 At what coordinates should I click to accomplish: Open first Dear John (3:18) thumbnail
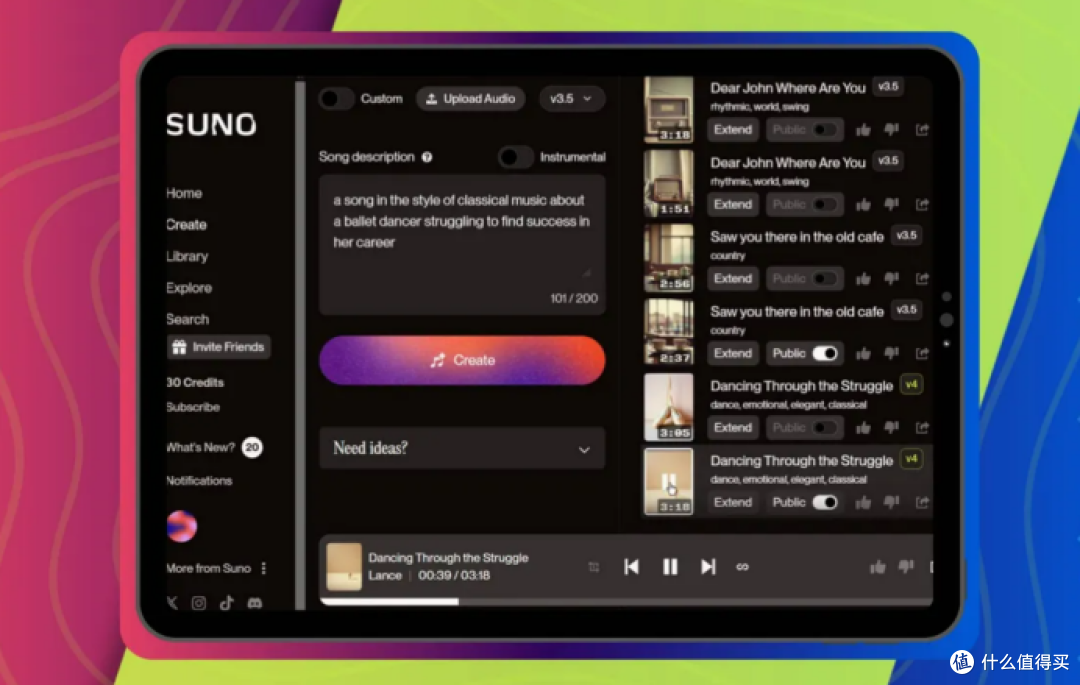pyautogui.click(x=669, y=109)
